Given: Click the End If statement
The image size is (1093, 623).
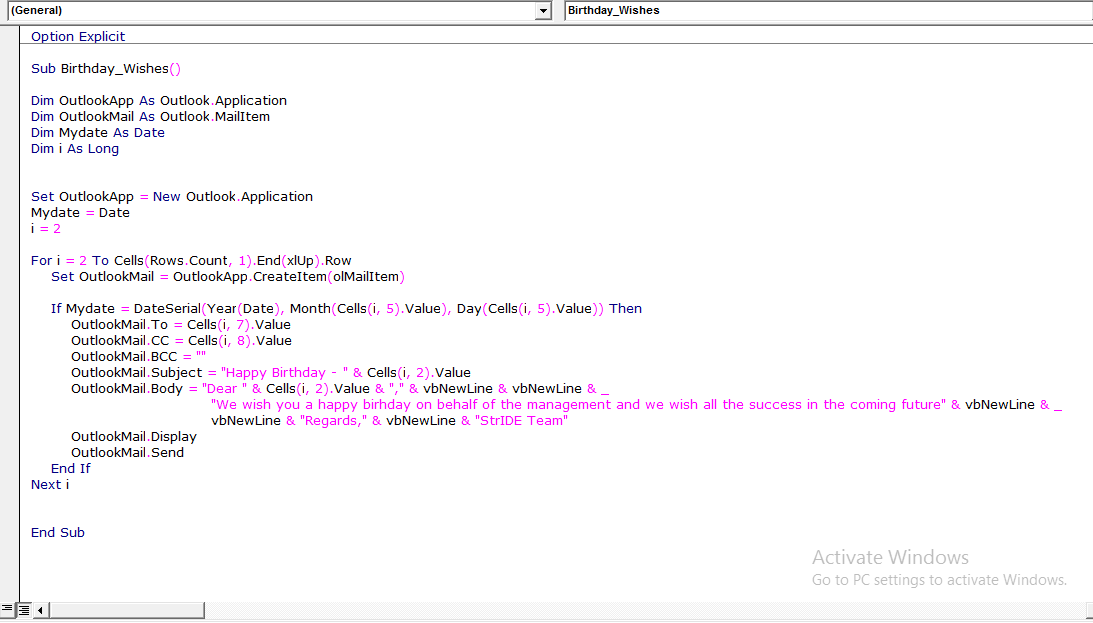Looking at the screenshot, I should click(x=71, y=468).
